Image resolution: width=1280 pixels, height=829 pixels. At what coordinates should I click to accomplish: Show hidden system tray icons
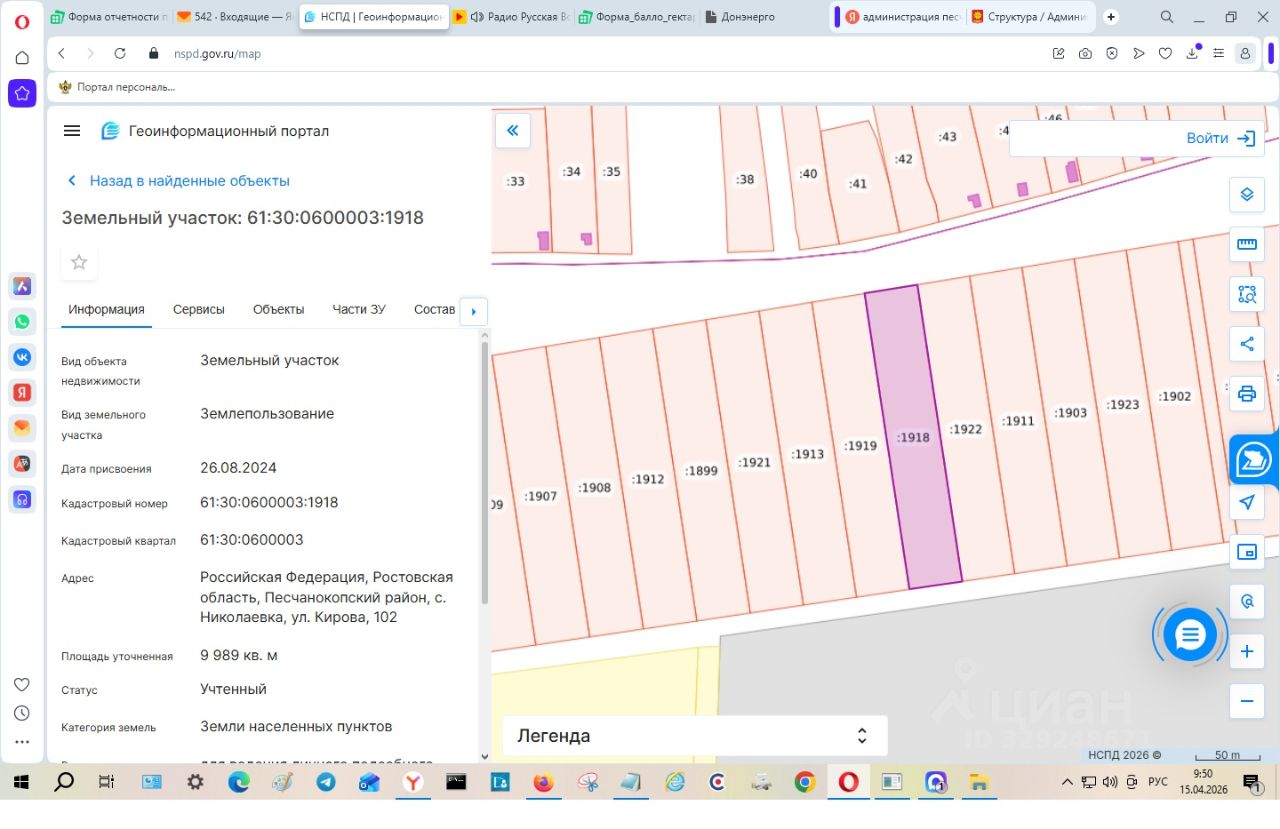pyautogui.click(x=1067, y=782)
